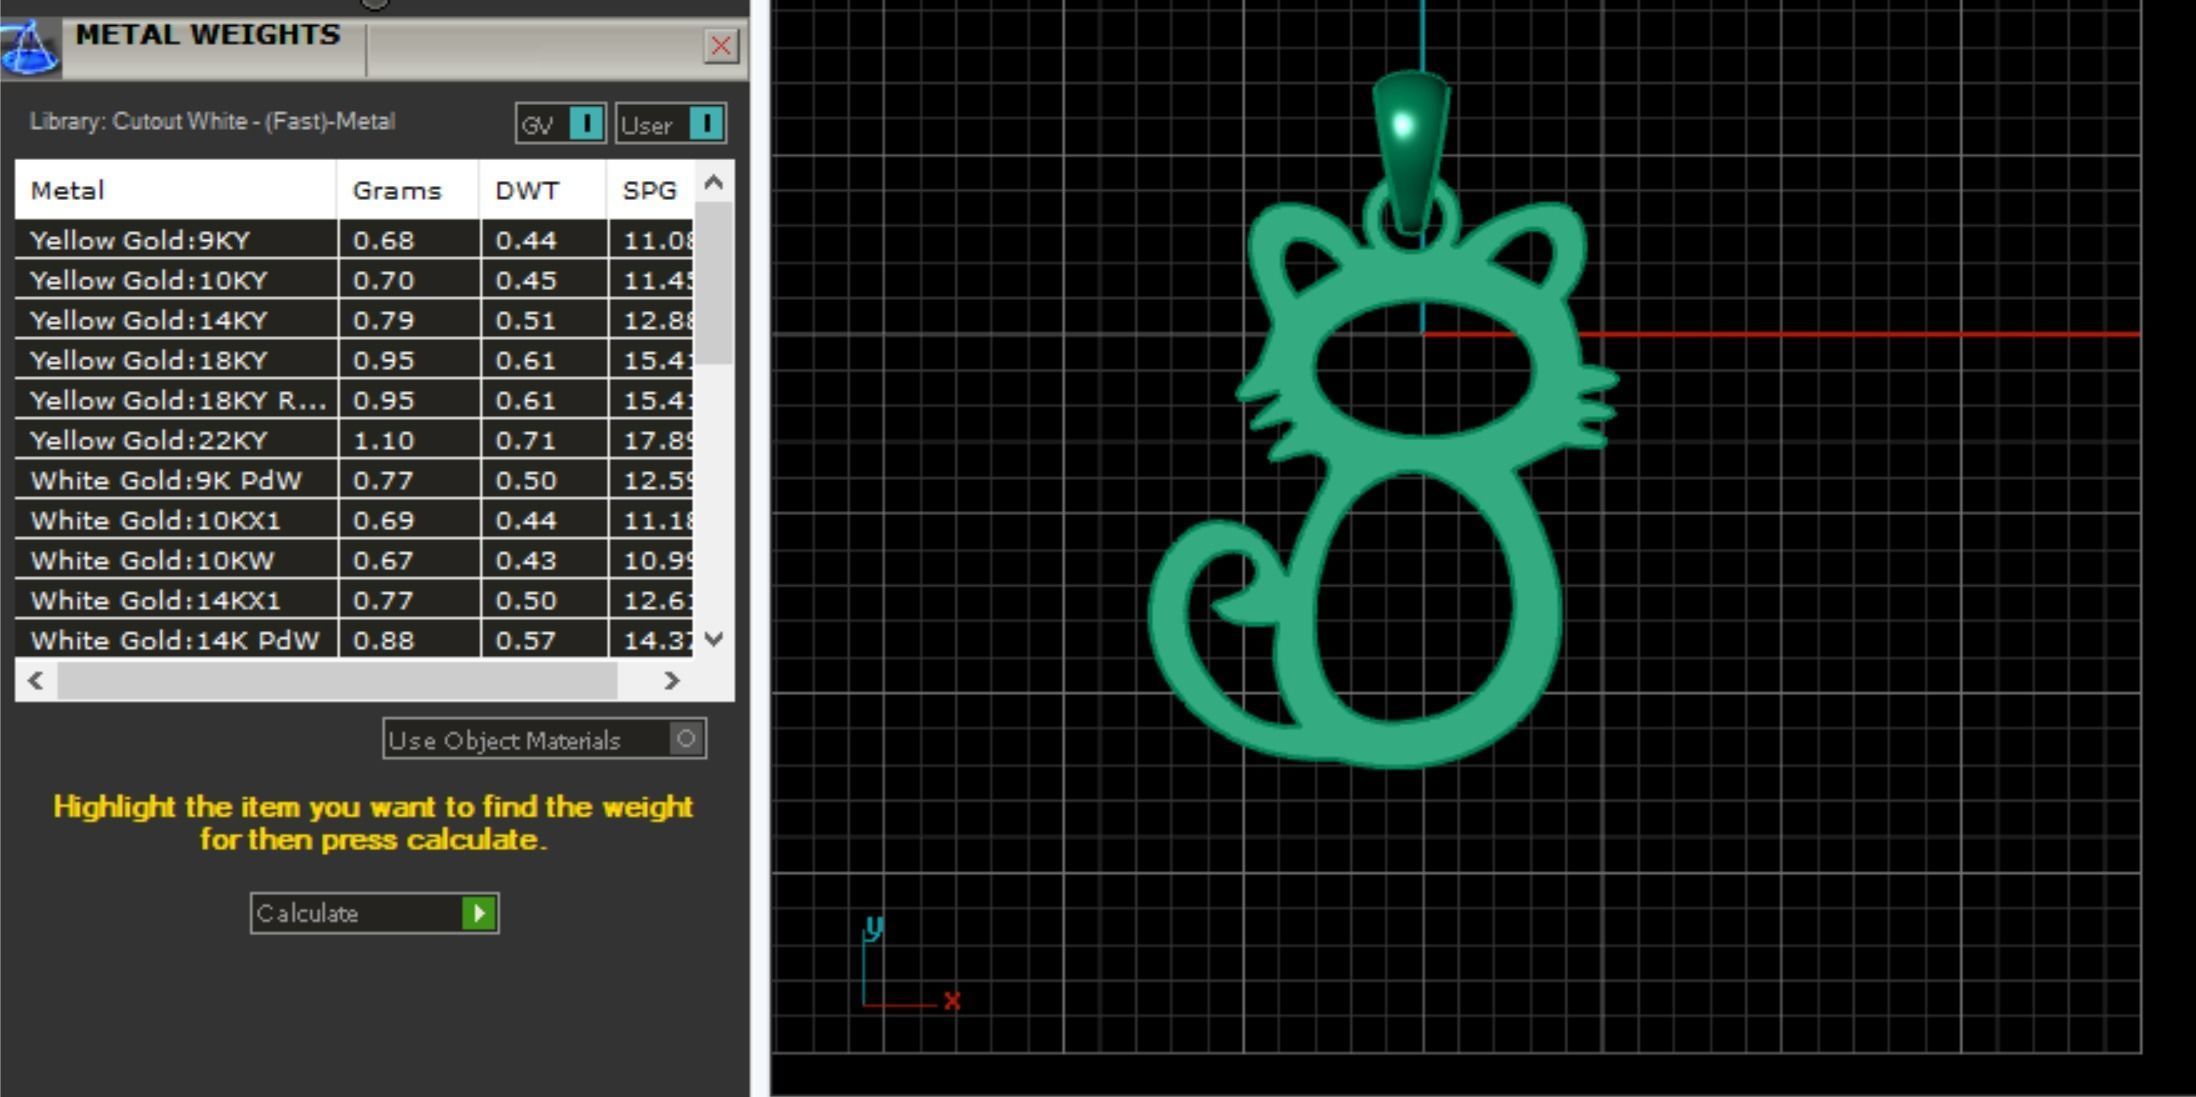
Task: Select the pendant bail in viewport
Action: [1410, 150]
